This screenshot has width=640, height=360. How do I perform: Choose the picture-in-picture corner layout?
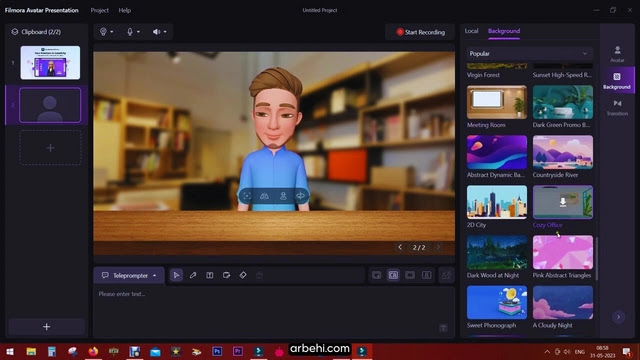(376, 276)
